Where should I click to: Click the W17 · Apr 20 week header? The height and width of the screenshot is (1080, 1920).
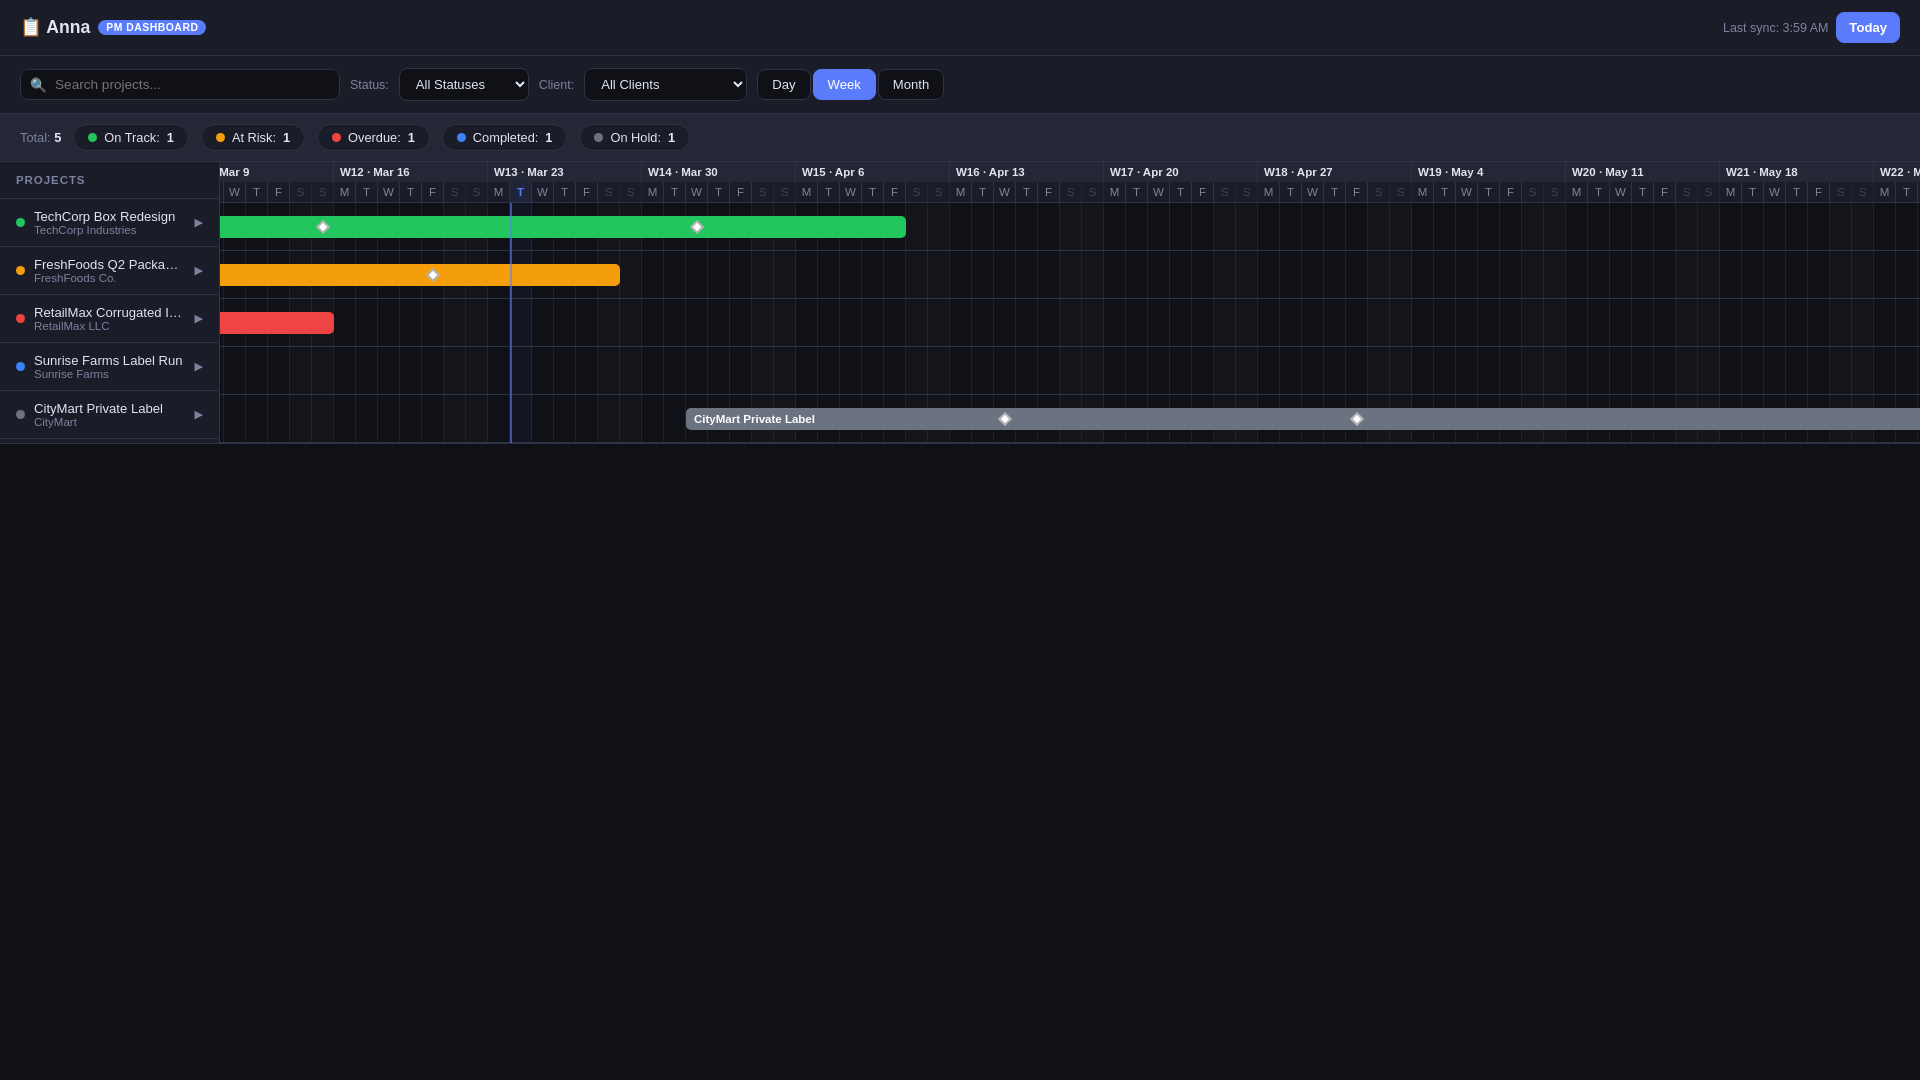click(x=1181, y=172)
